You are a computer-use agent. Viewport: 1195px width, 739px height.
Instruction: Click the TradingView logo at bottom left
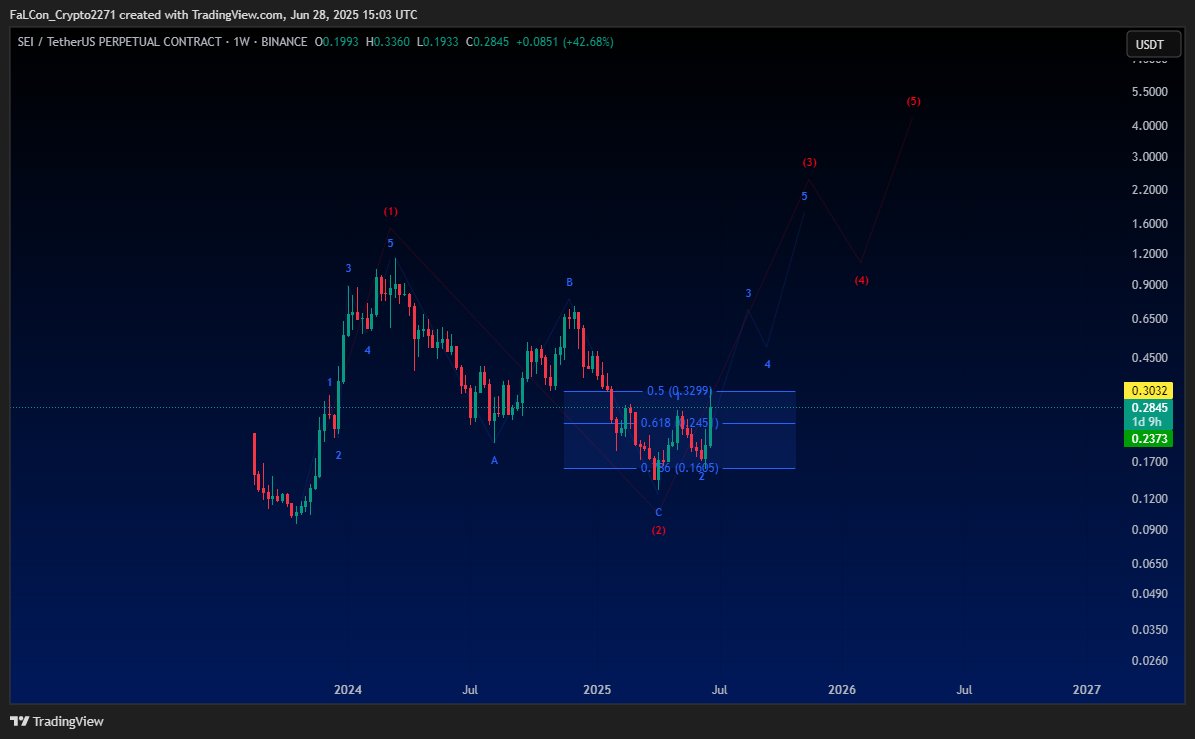click(x=57, y=721)
